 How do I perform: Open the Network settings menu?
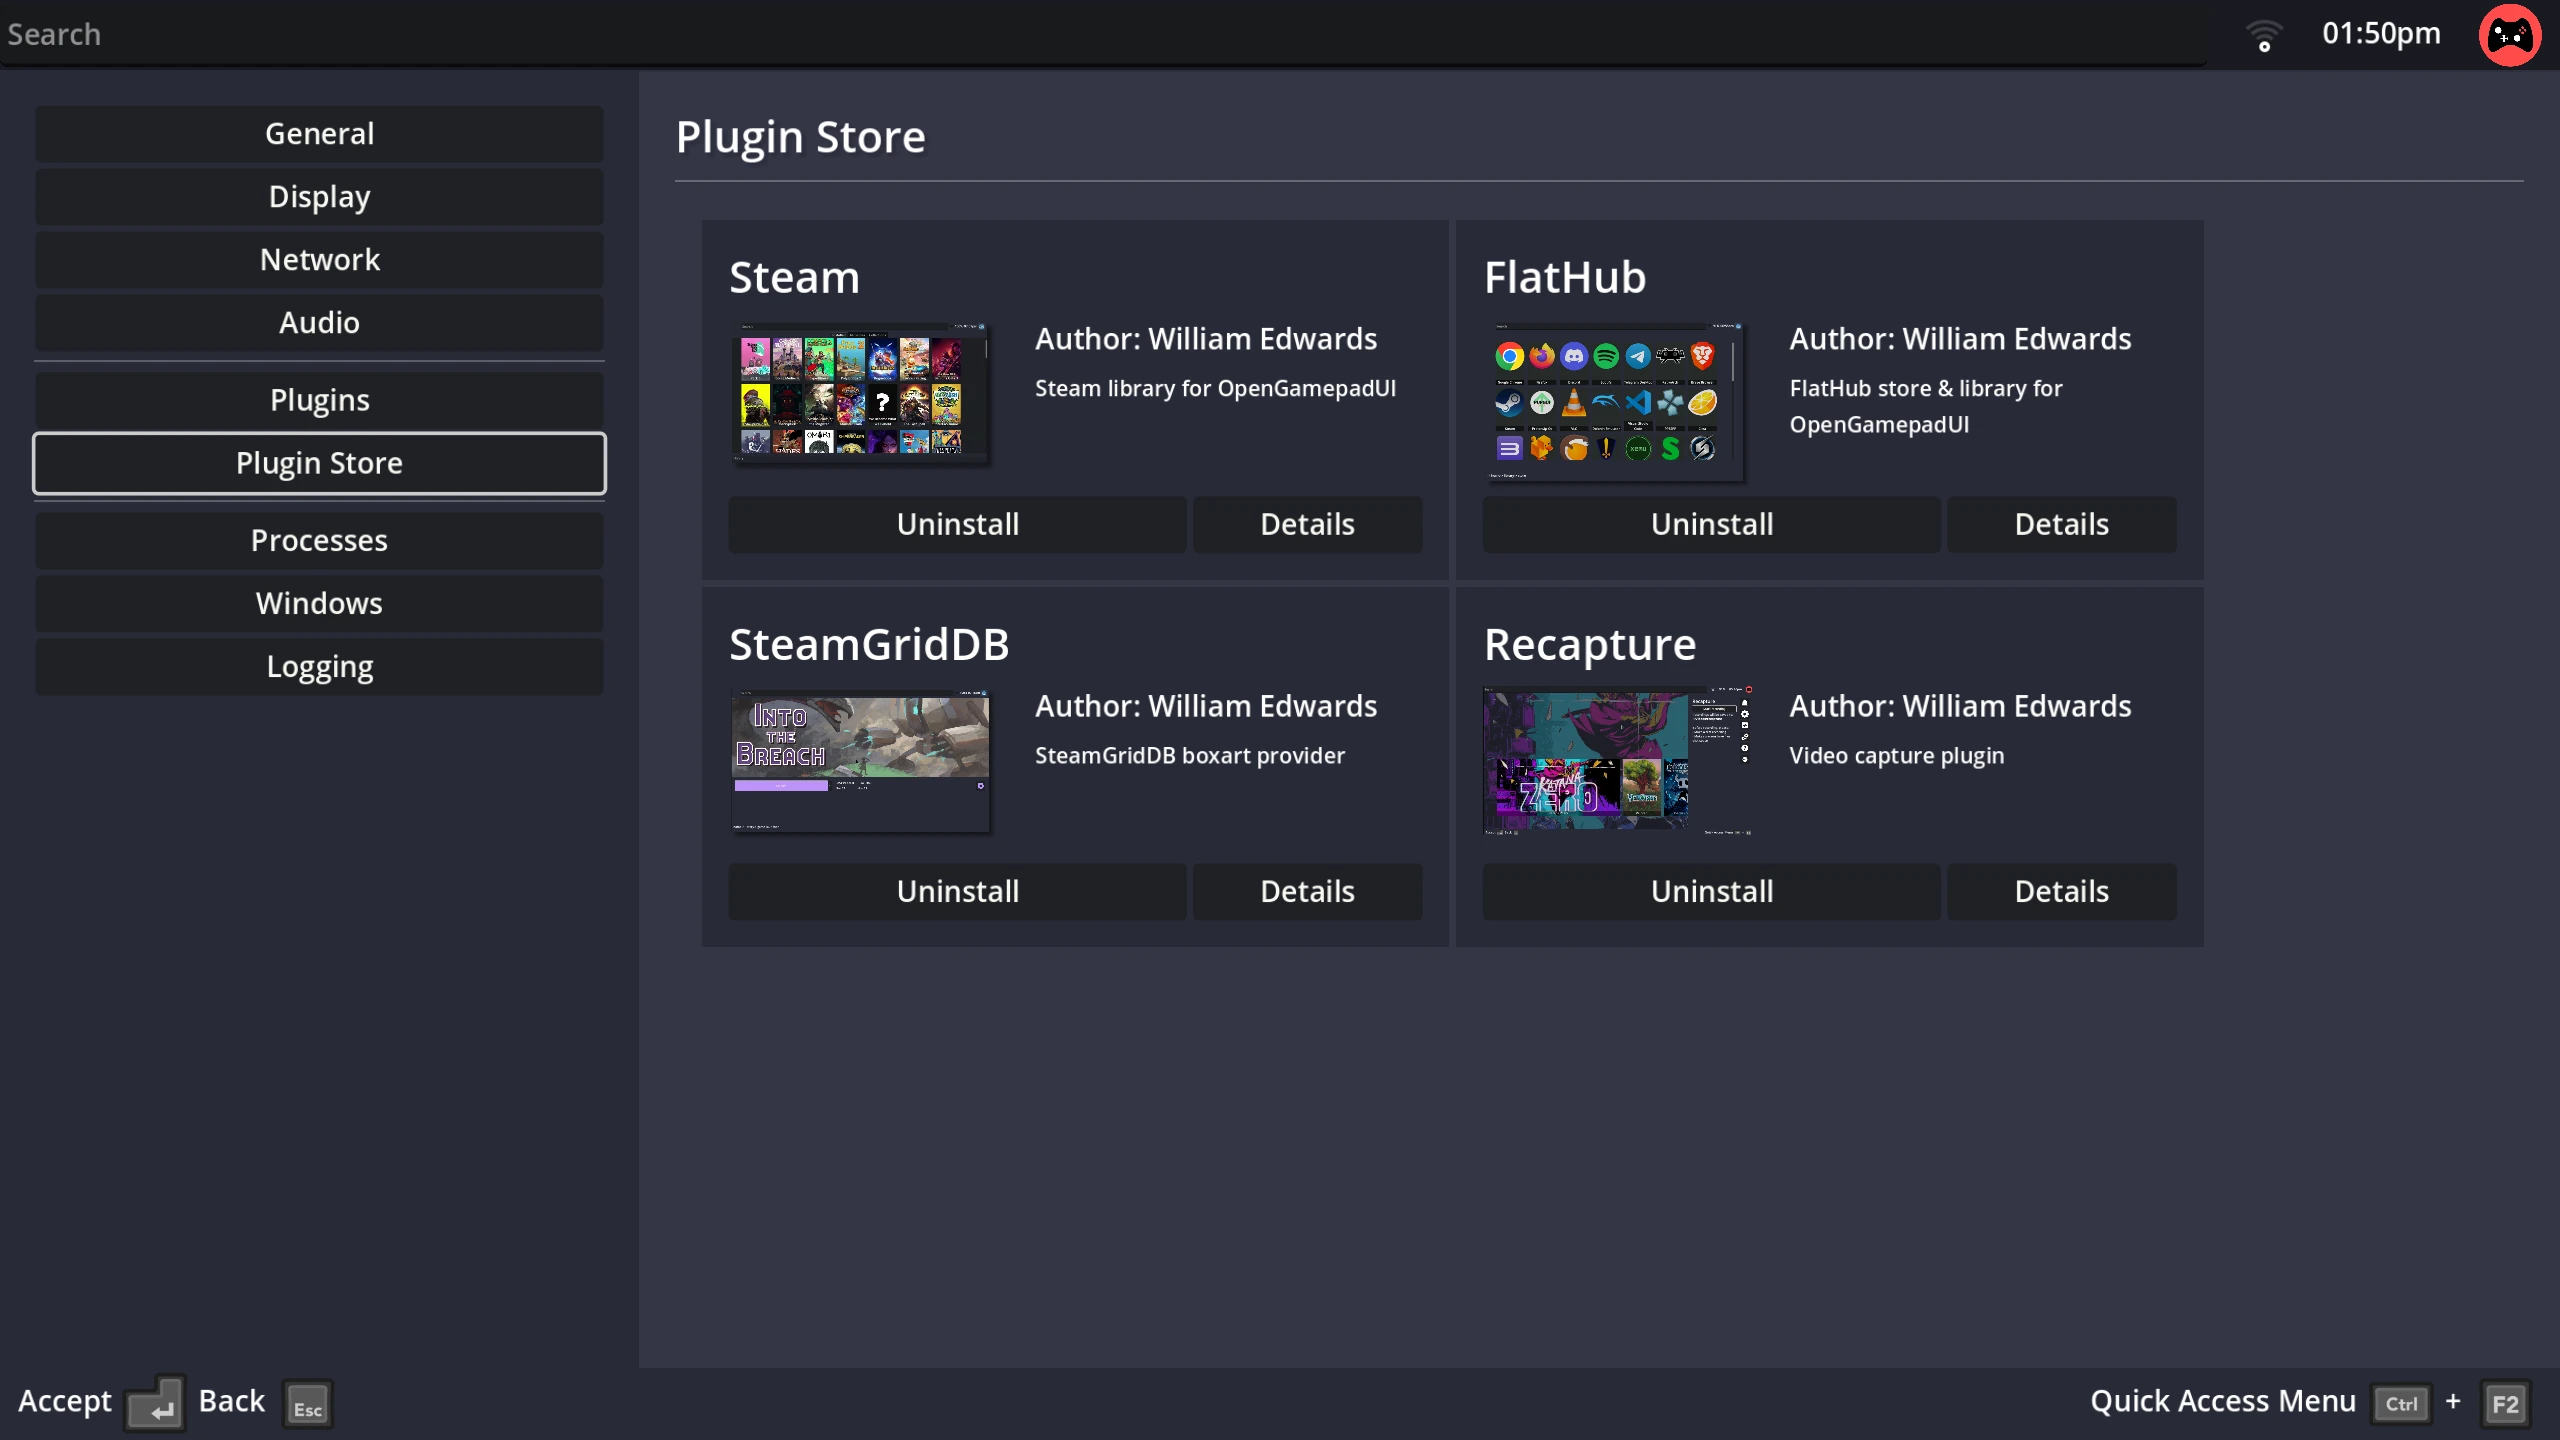319,260
